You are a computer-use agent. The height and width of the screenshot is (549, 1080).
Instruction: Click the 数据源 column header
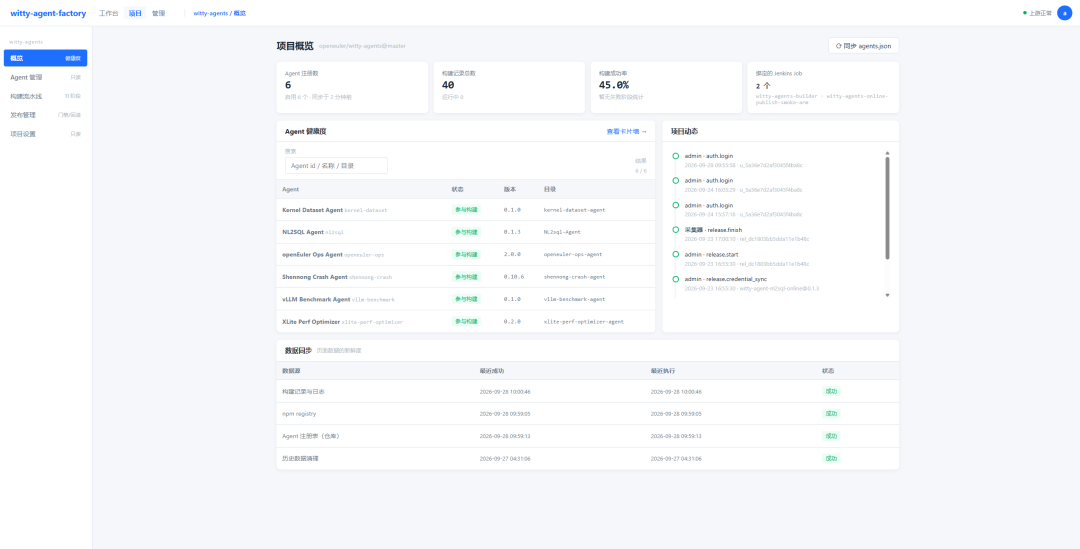click(x=291, y=371)
